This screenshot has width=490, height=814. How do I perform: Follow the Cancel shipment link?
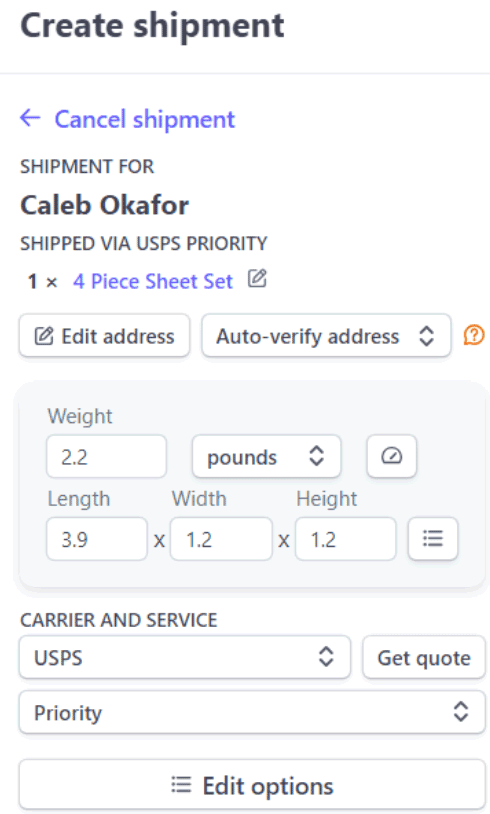click(145, 119)
